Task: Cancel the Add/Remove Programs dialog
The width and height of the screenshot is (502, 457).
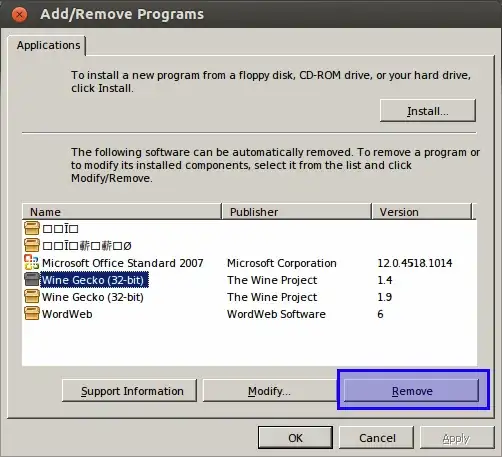Action: 377,437
